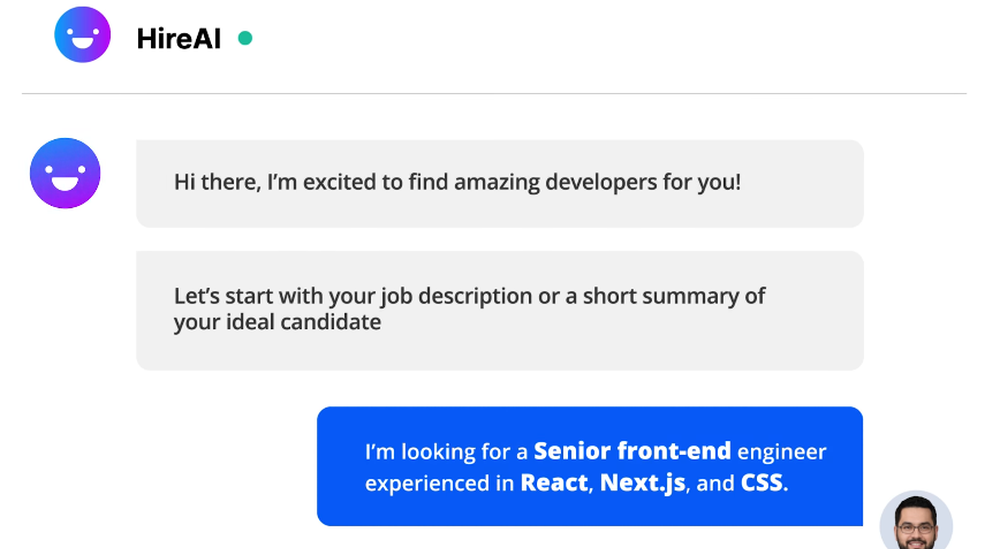Click the bold "CSS" keyword

(x=761, y=483)
